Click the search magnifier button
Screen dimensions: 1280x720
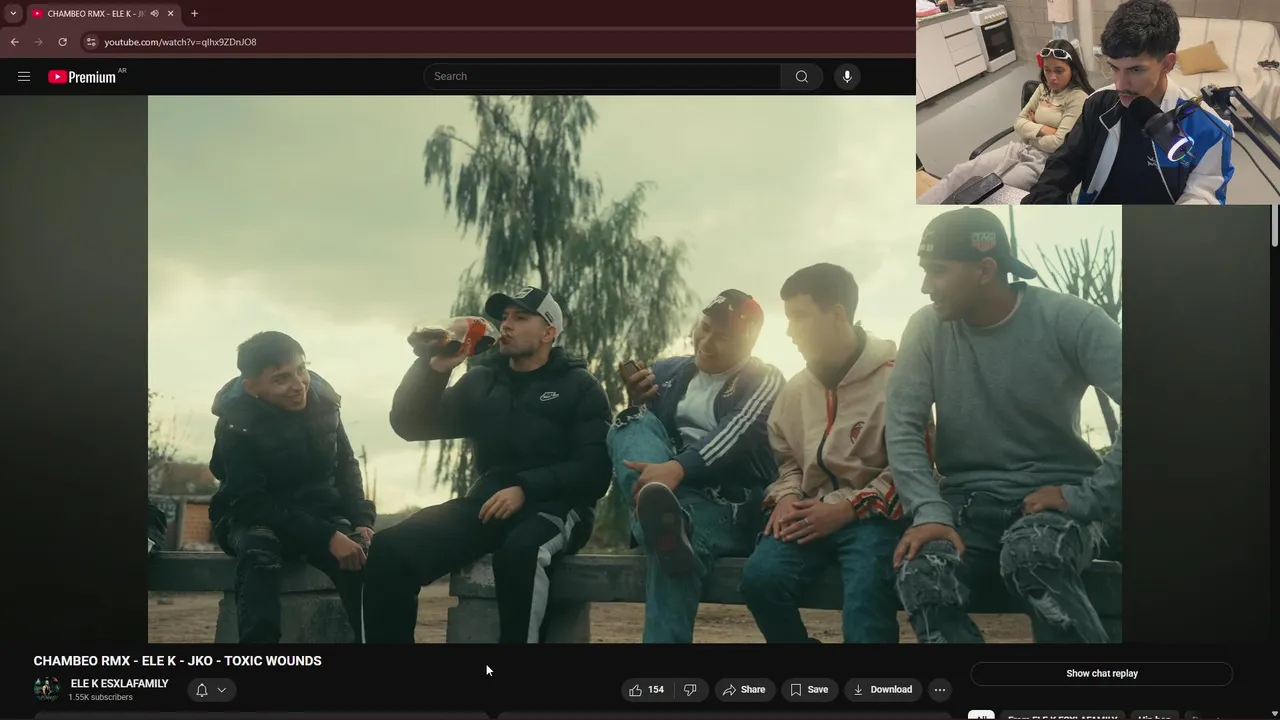801,76
